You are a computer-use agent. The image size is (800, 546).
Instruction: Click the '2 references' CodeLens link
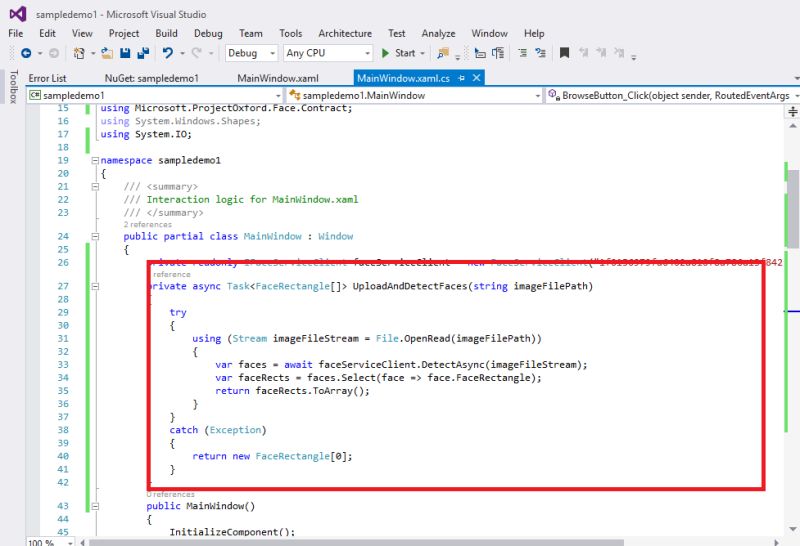(147, 225)
